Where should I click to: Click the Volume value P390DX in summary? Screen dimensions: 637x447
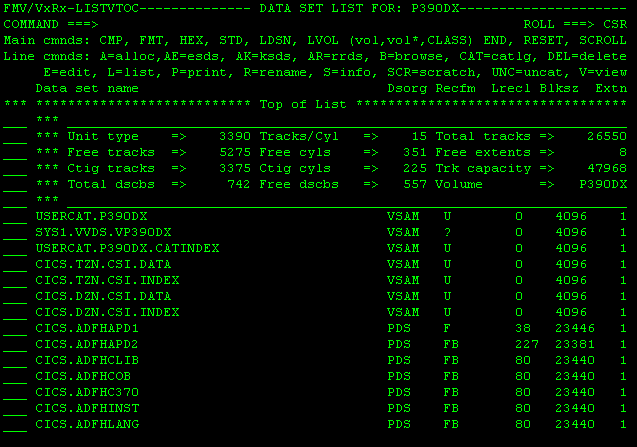[x=603, y=184]
